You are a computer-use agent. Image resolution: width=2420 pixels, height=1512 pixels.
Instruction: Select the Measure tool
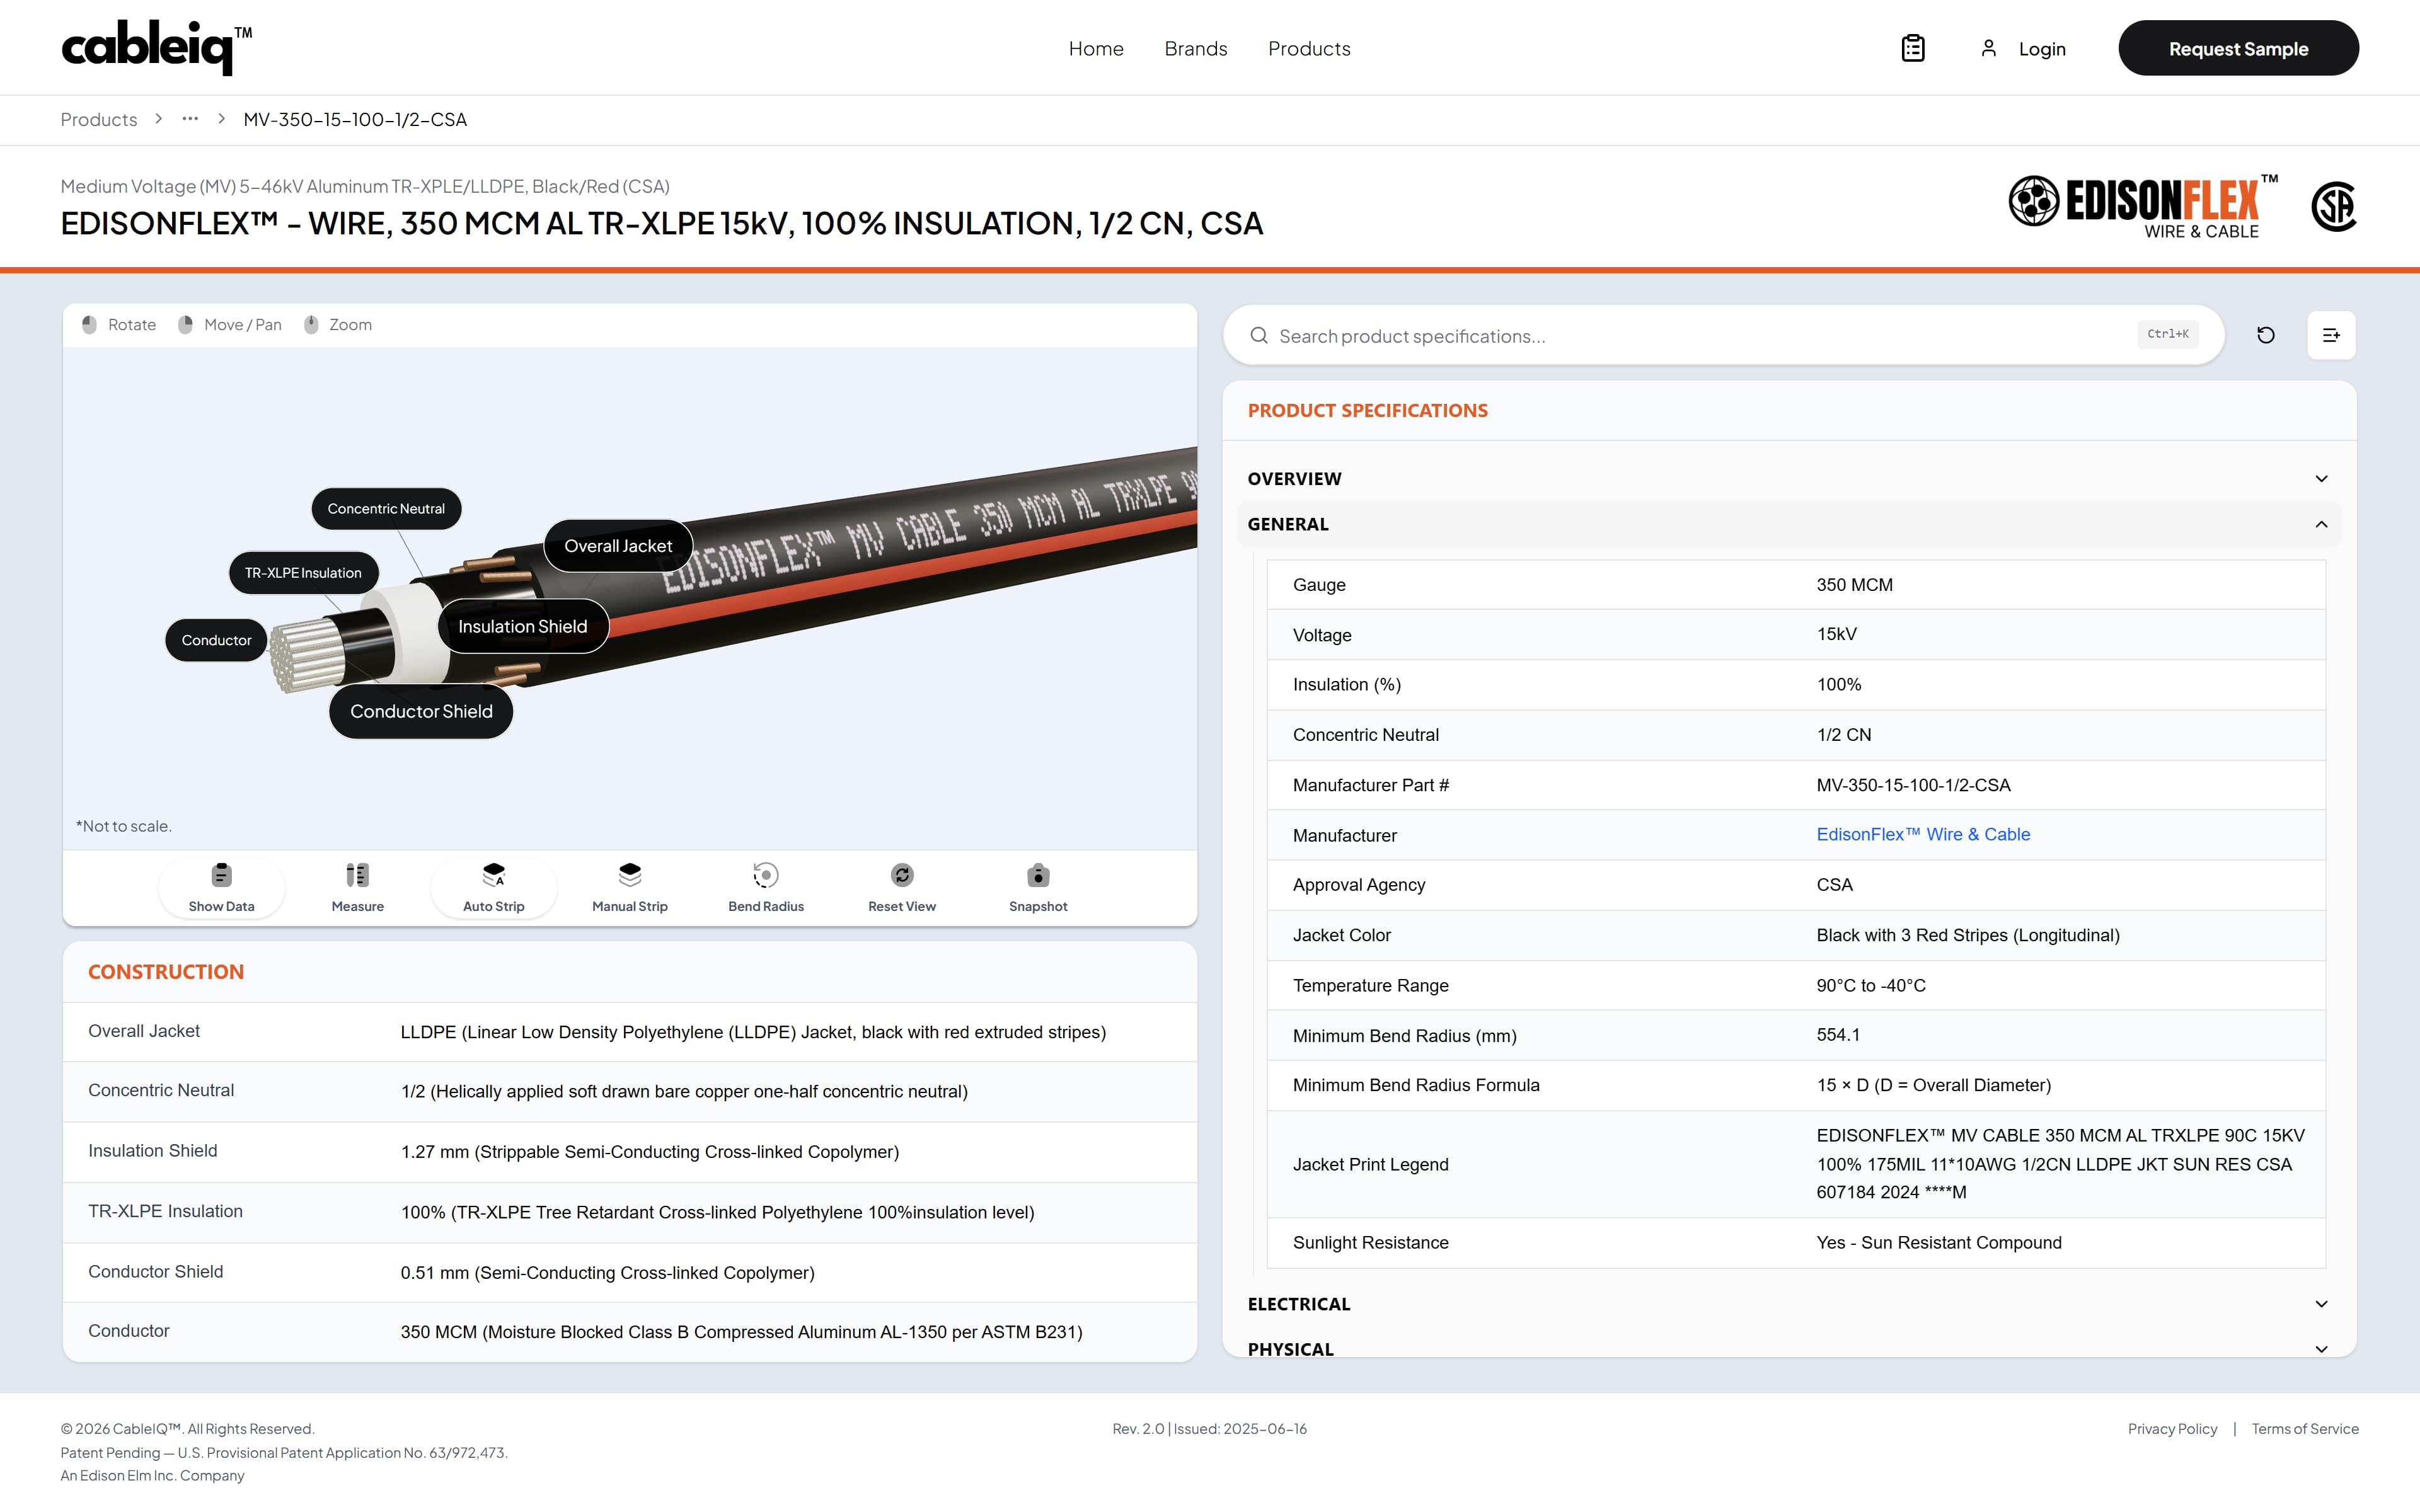click(x=357, y=887)
